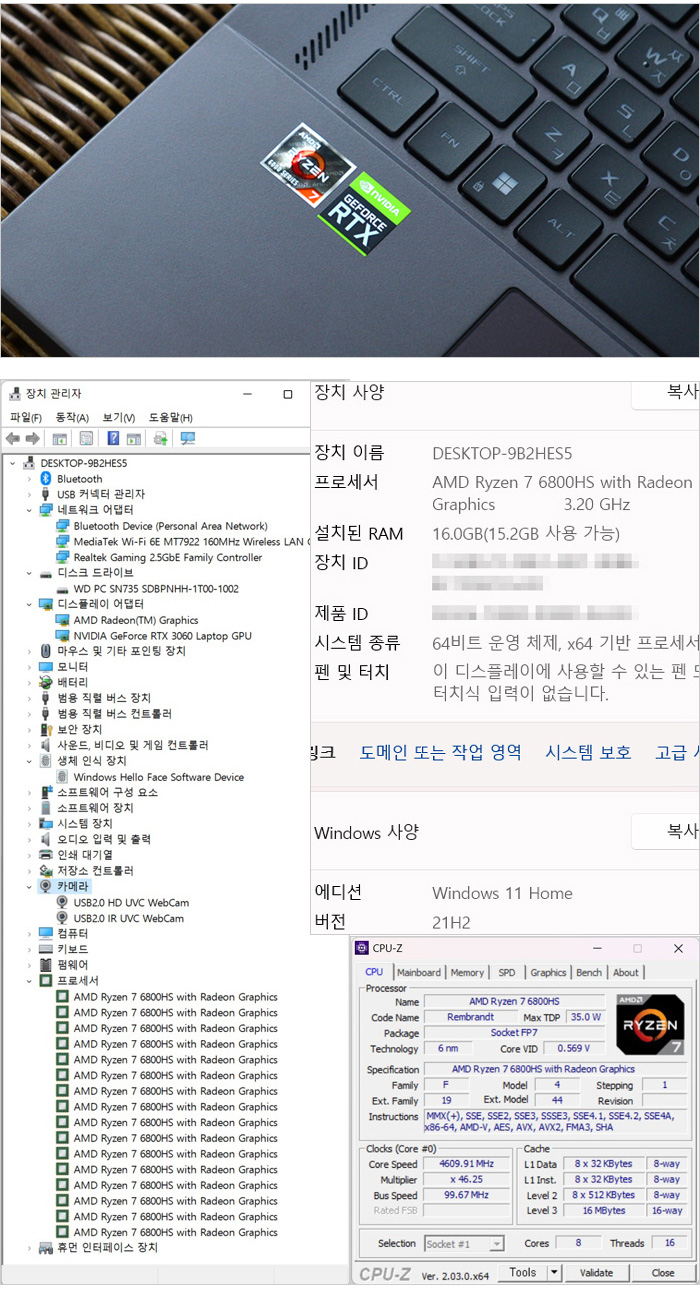
Task: Click the Ryzen 7 logo in CPU-Z
Action: click(650, 1024)
